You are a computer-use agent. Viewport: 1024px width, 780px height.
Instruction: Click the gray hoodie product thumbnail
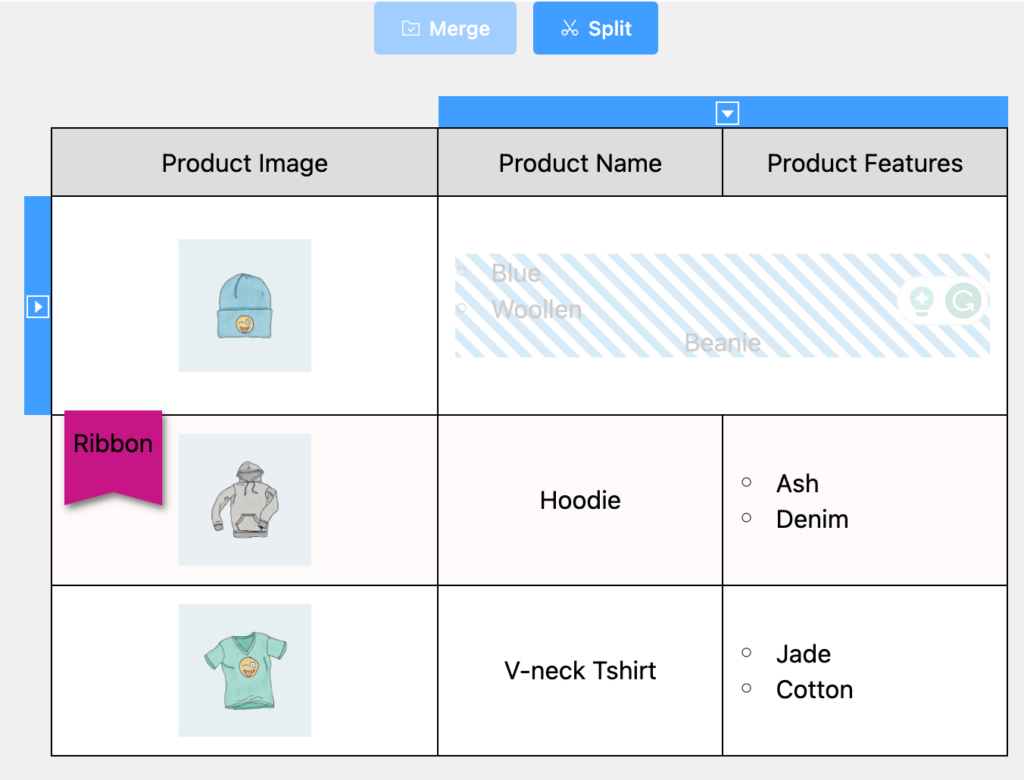(245, 500)
